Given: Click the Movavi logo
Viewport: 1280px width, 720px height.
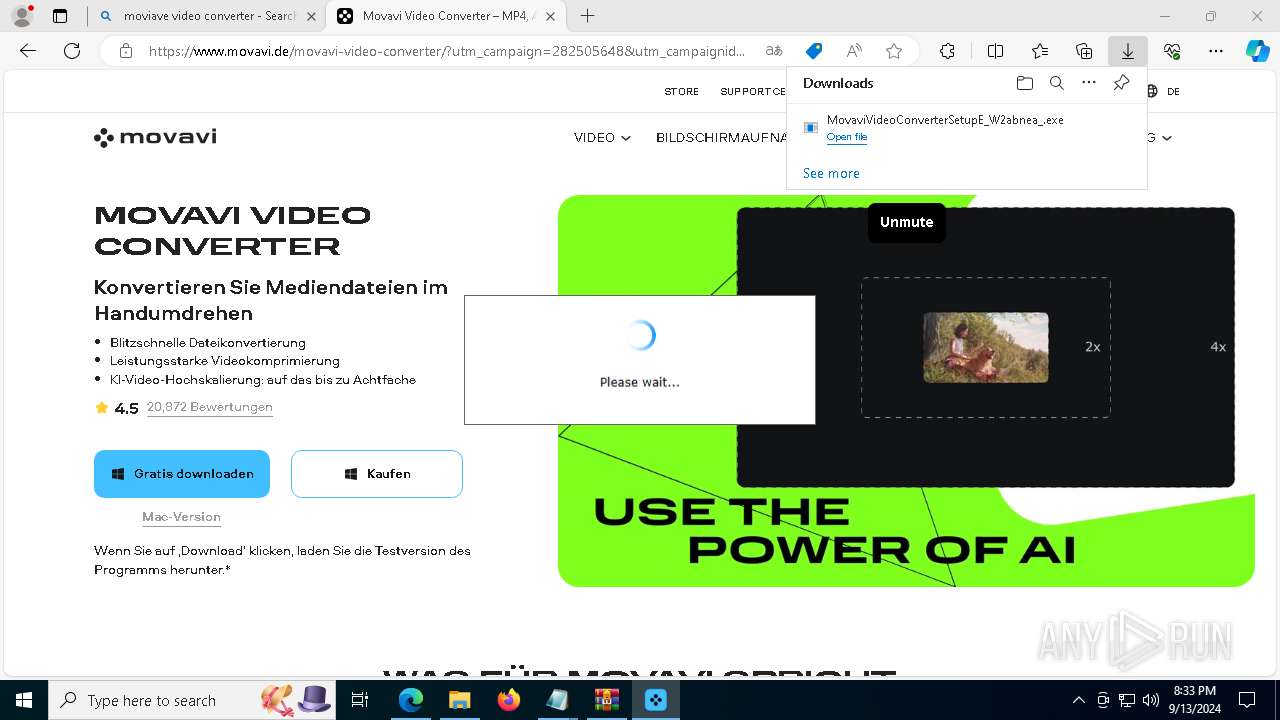Looking at the screenshot, I should tap(155, 137).
